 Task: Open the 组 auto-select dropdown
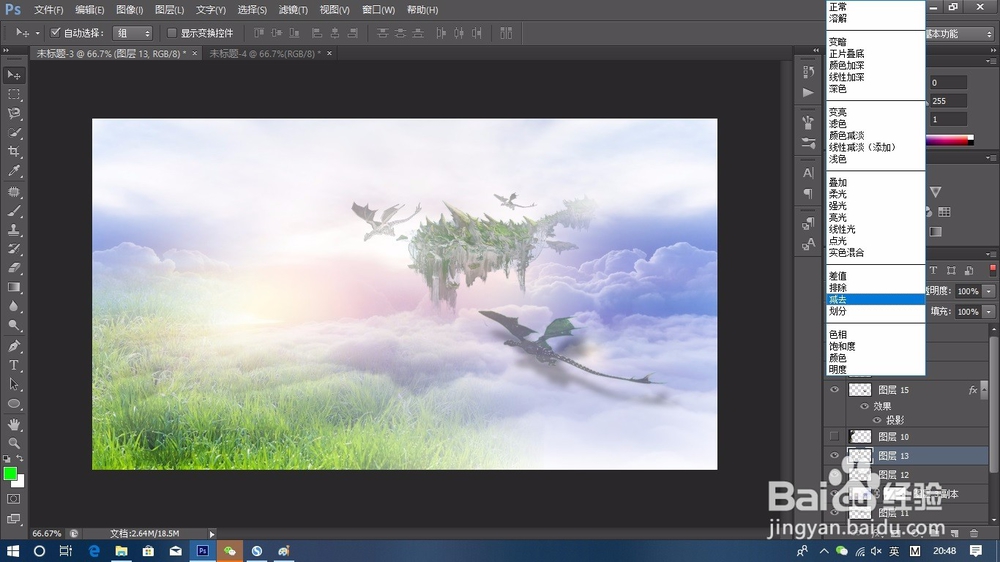coord(133,33)
